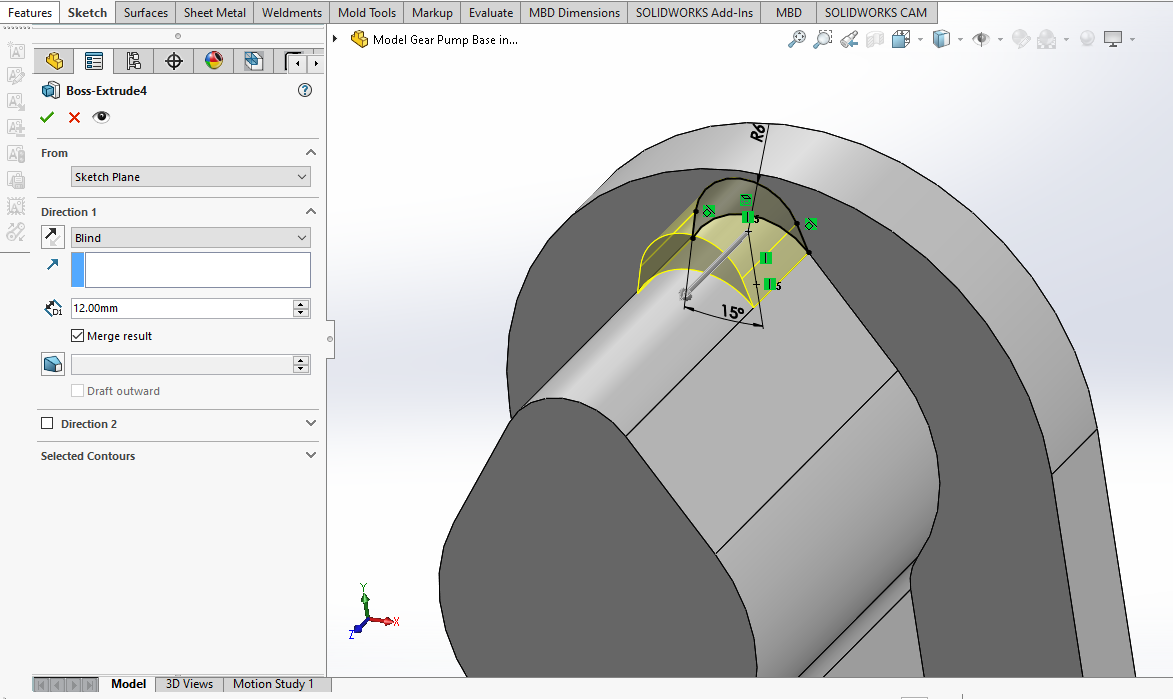Switch to the Features ribbon tab

point(30,13)
